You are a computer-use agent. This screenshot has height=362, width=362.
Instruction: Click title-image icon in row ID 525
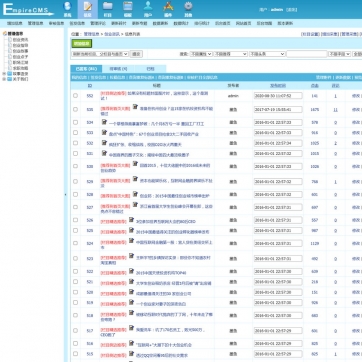[x=131, y=230]
